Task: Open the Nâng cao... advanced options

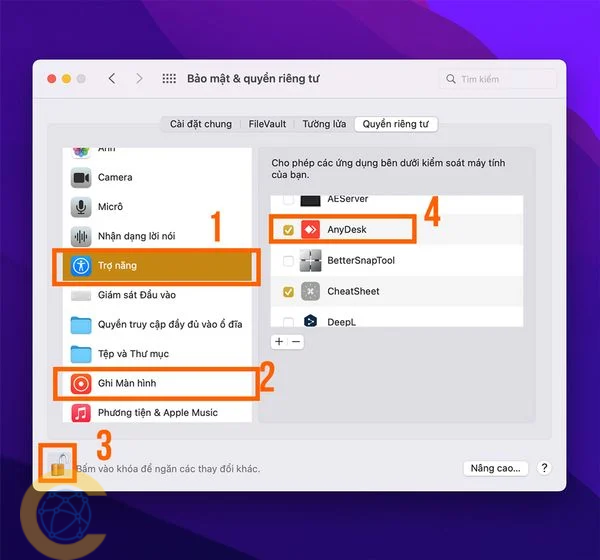Action: pyautogui.click(x=496, y=468)
